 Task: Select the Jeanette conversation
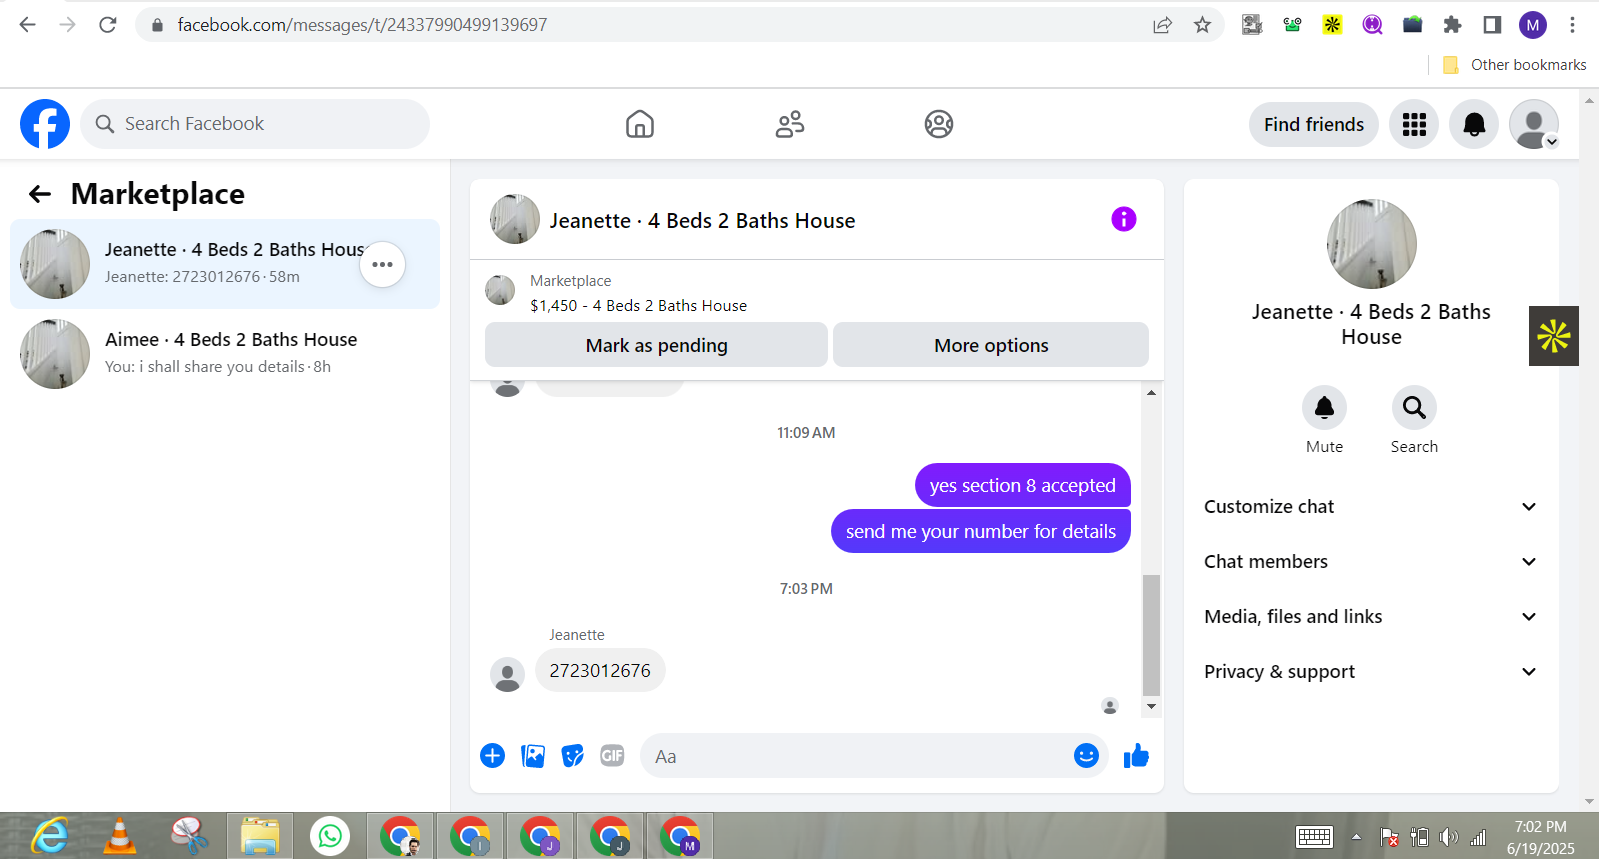[225, 264]
